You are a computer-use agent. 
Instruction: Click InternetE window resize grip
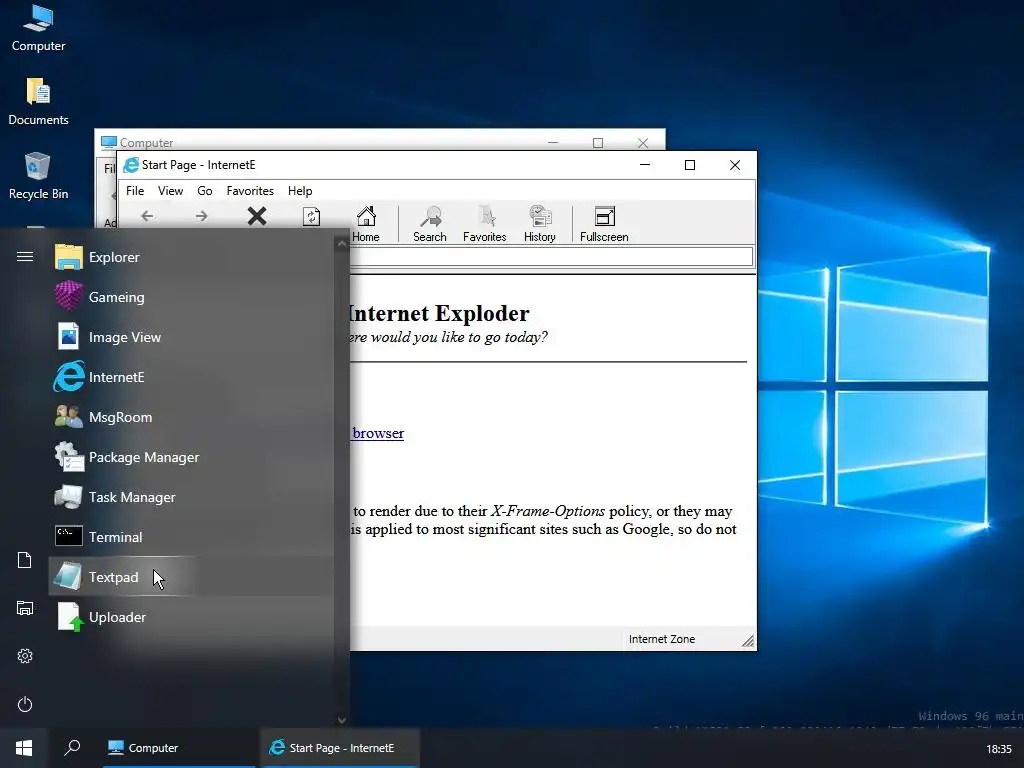[x=748, y=641]
